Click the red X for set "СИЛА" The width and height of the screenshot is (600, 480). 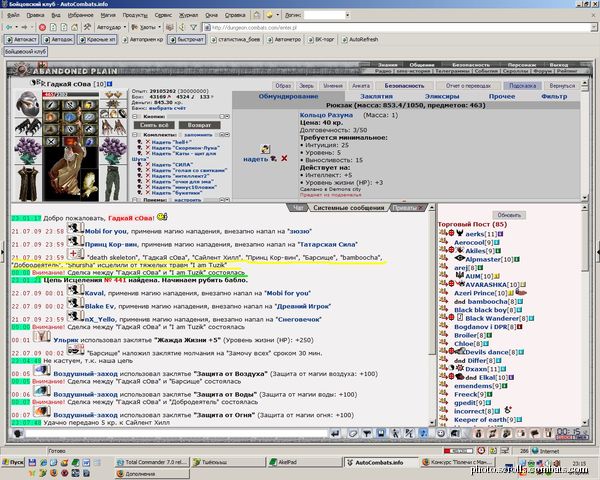click(148, 165)
